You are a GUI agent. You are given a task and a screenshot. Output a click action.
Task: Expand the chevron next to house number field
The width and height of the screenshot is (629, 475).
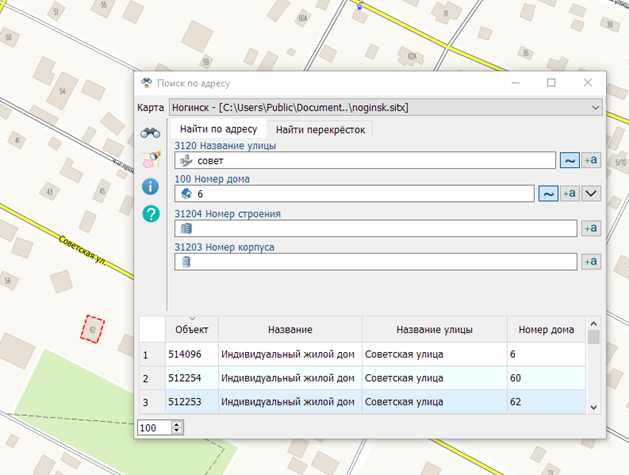coord(590,194)
